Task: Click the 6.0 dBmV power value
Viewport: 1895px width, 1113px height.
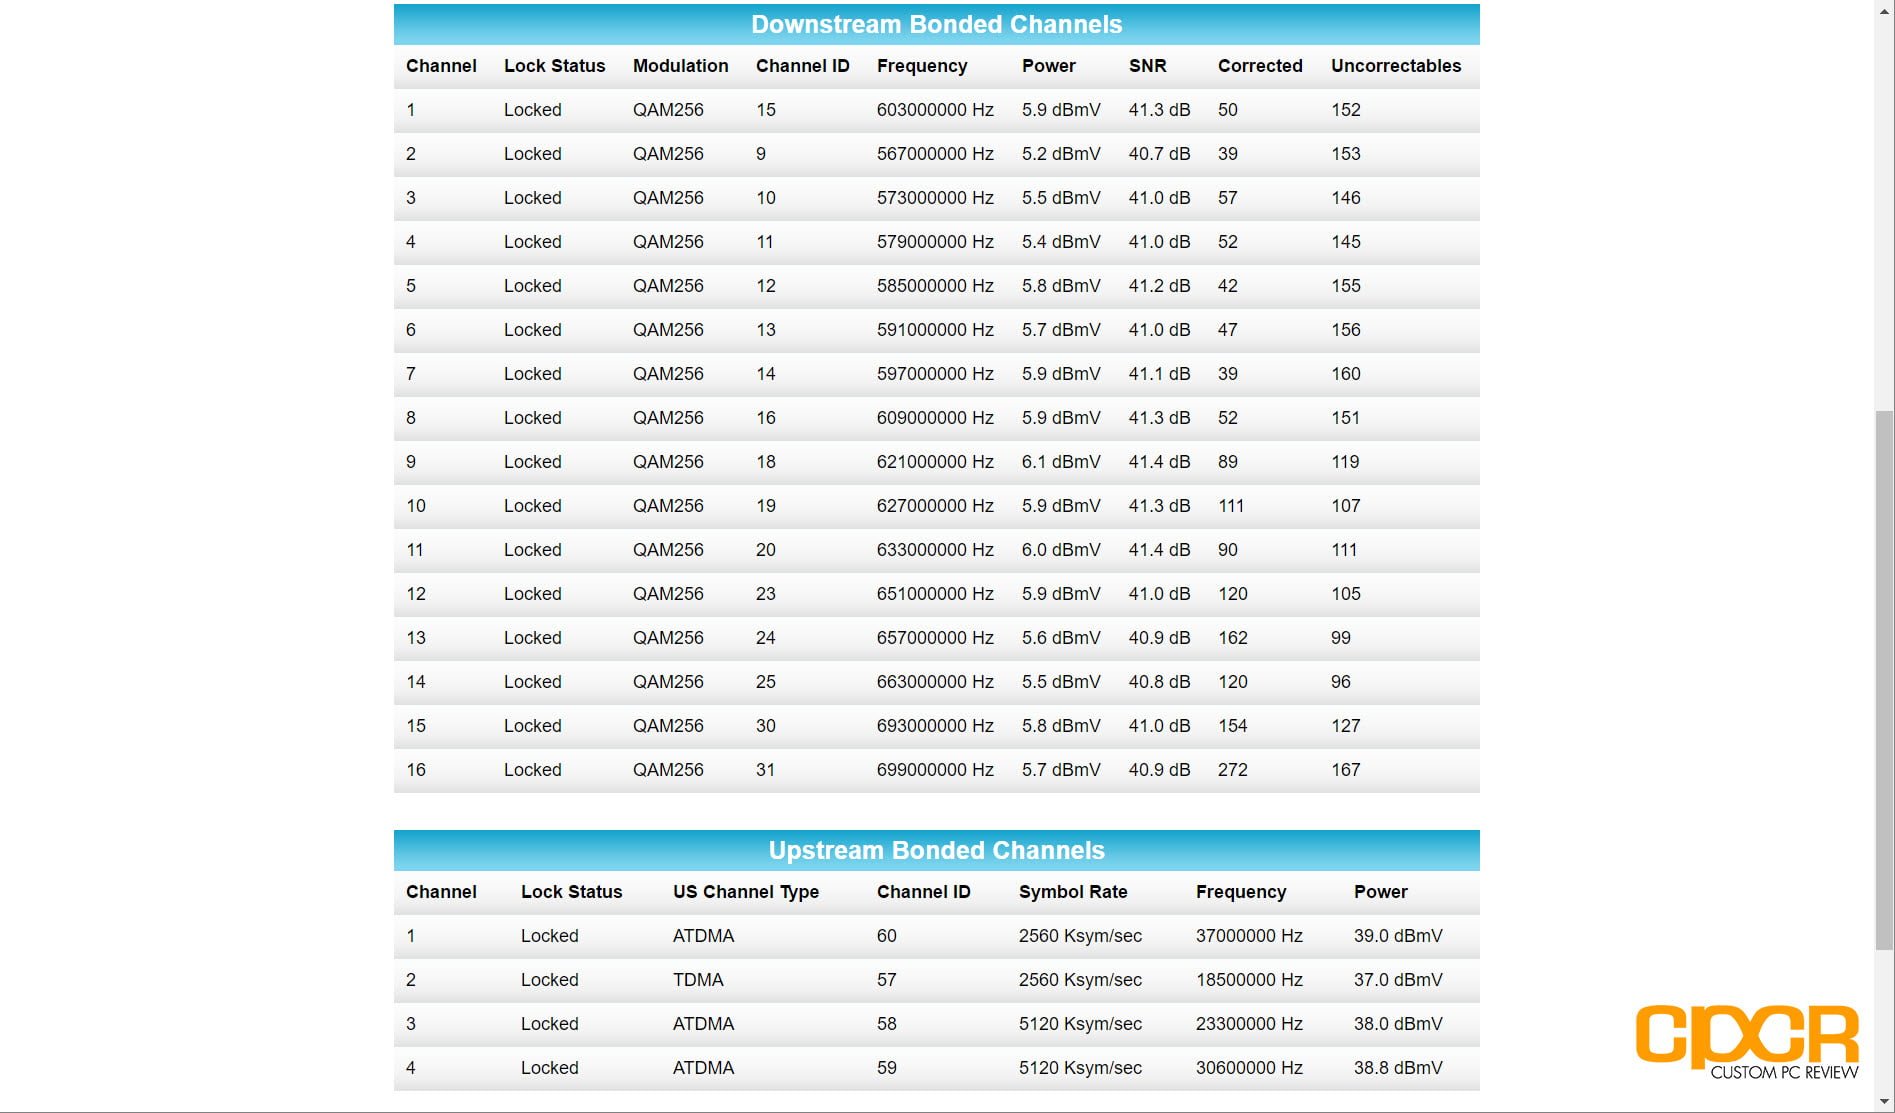Action: [x=1061, y=550]
